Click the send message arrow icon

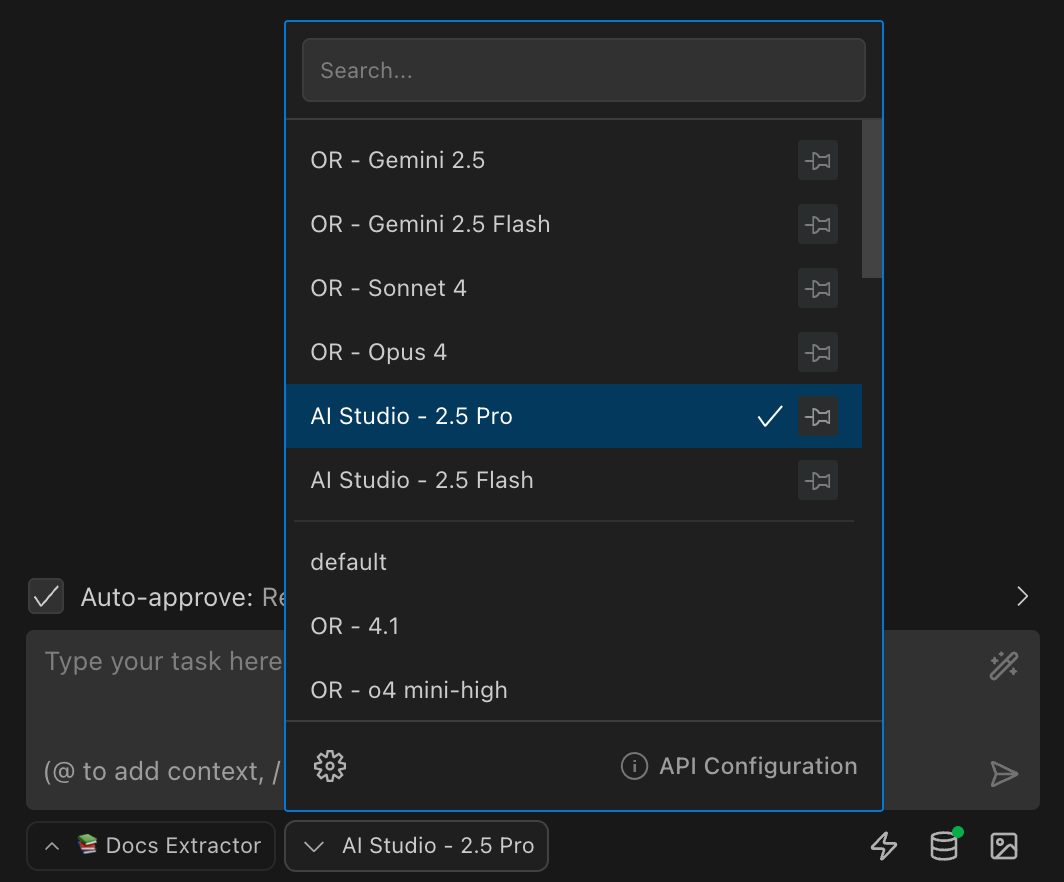1003,773
